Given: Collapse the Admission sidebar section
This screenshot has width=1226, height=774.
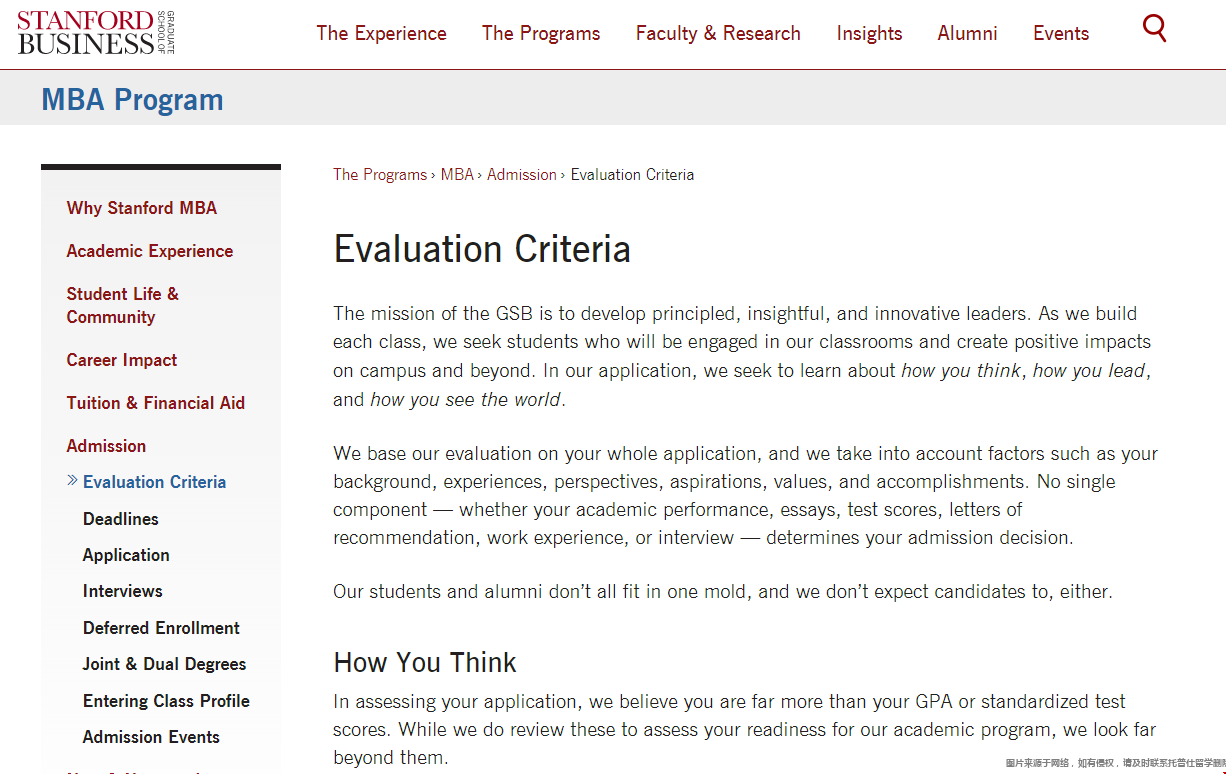Looking at the screenshot, I should tap(106, 446).
